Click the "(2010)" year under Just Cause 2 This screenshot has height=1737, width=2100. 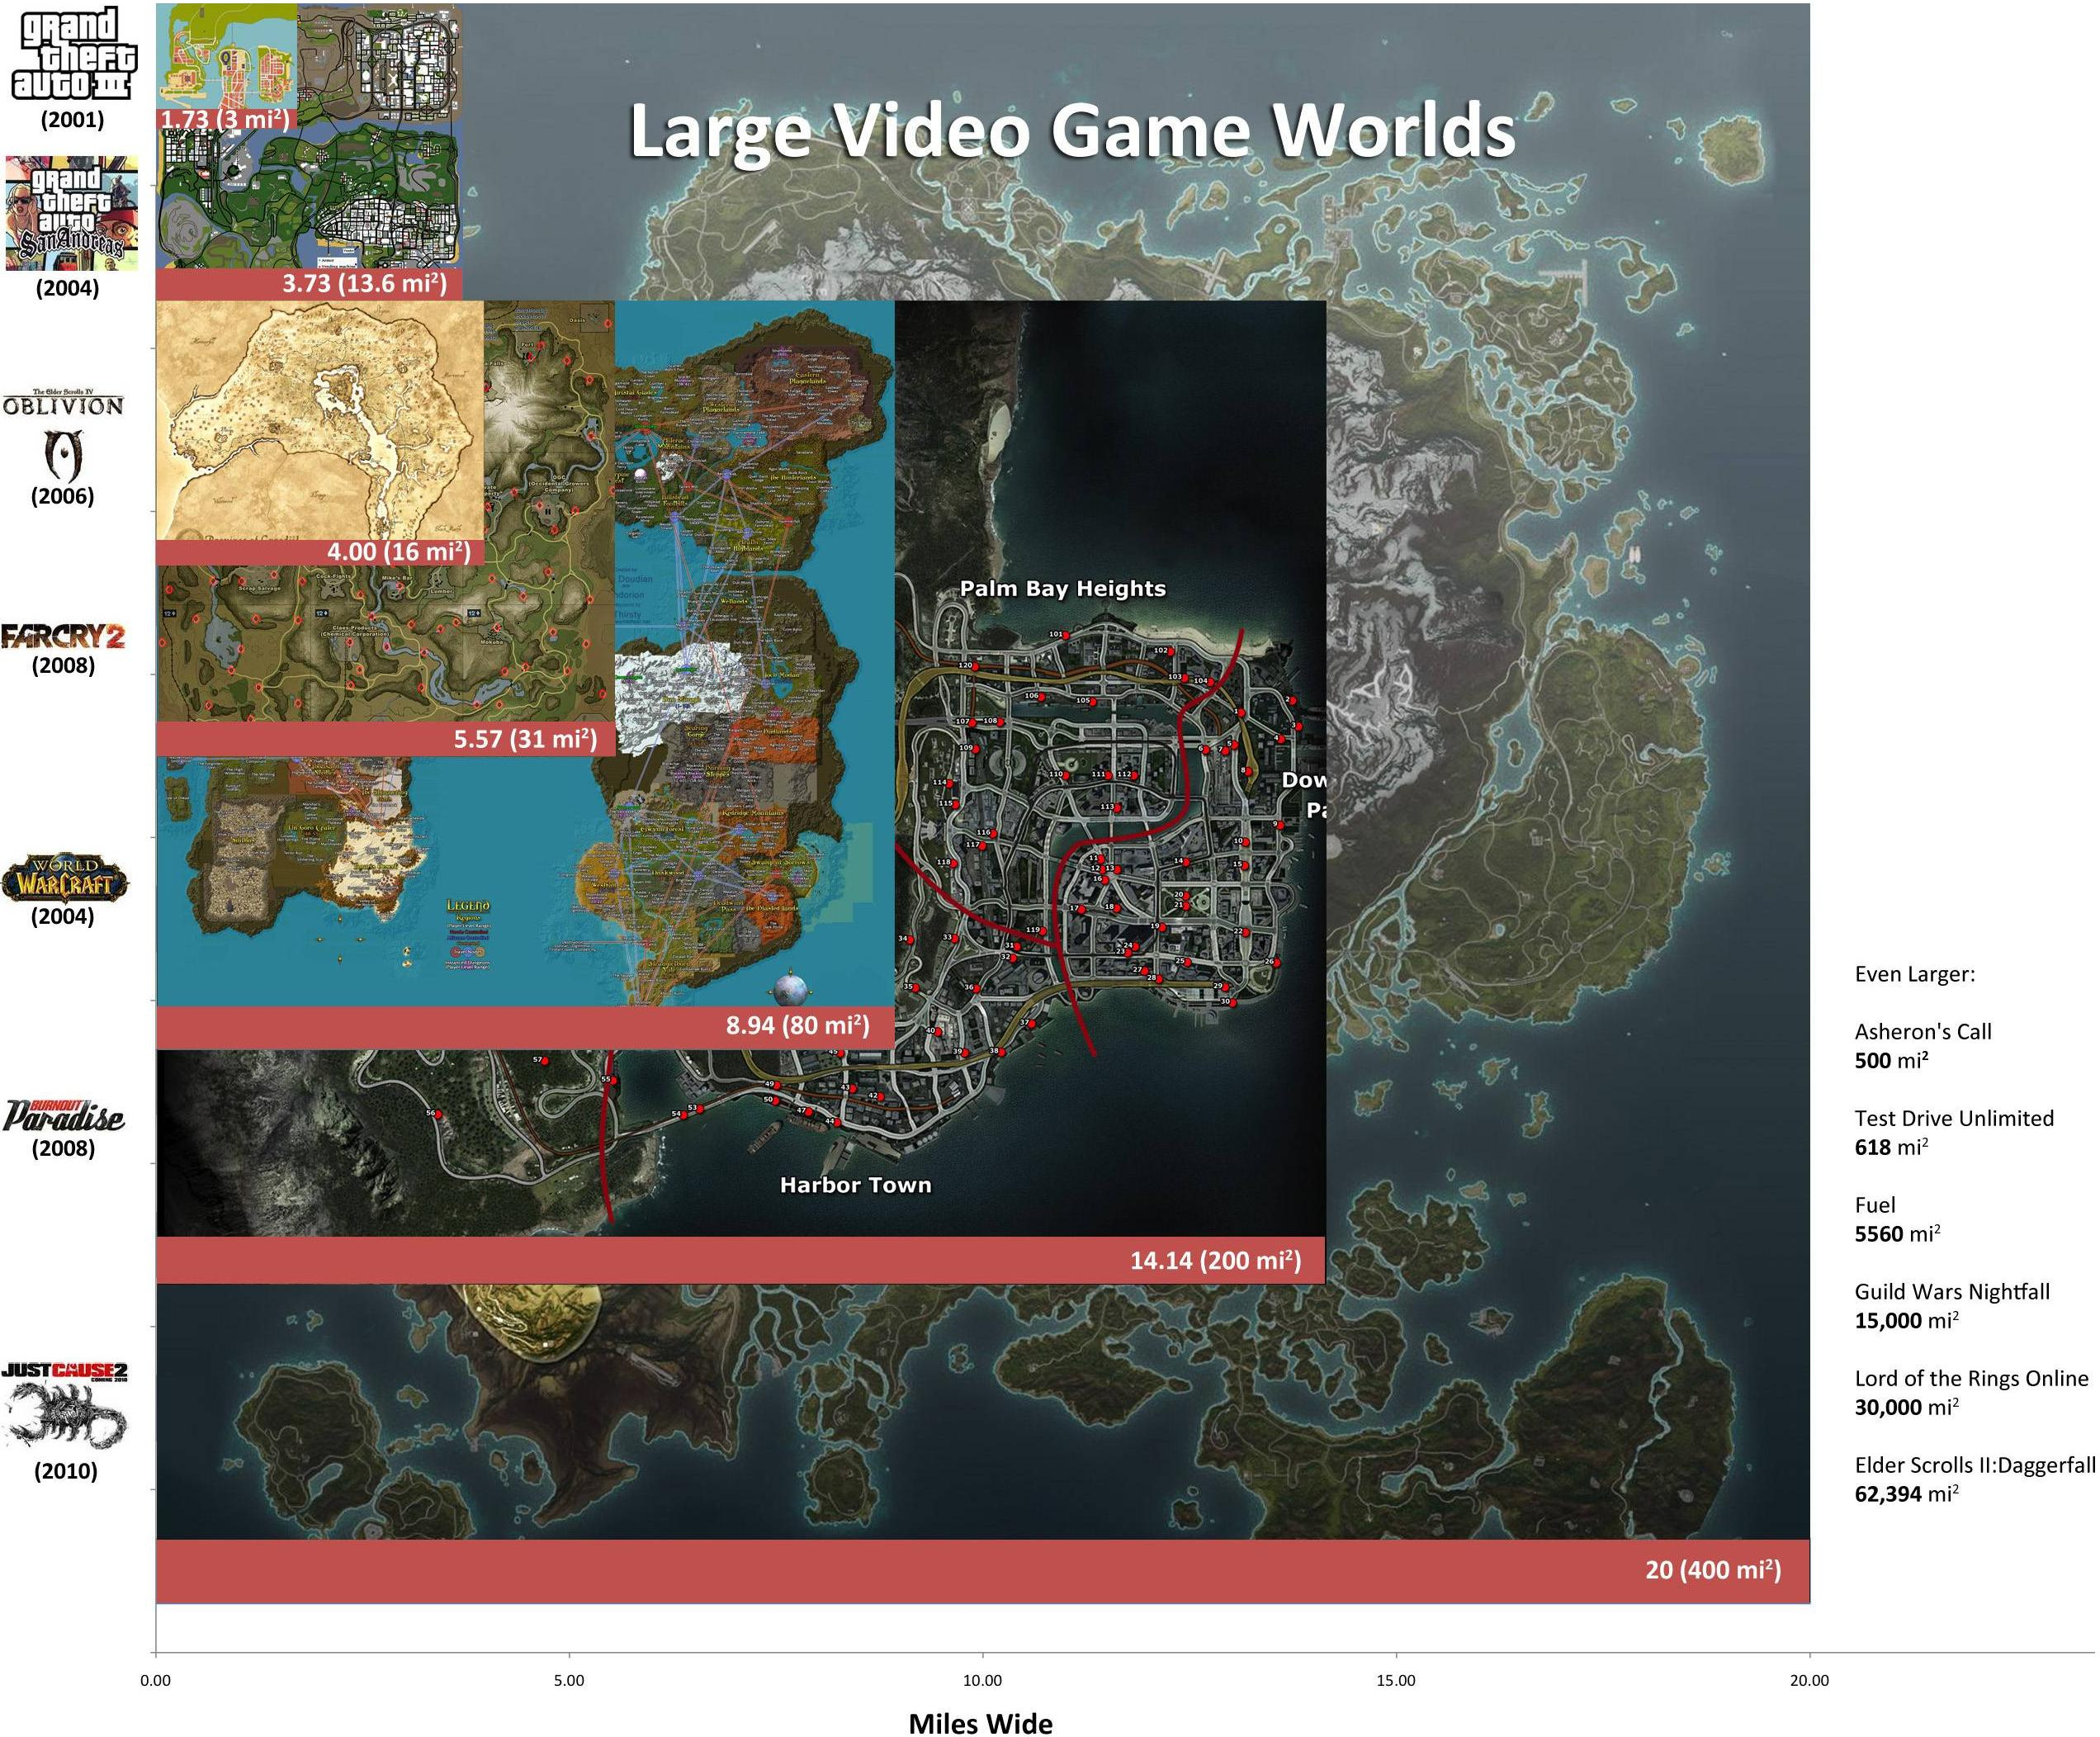click(x=66, y=1471)
